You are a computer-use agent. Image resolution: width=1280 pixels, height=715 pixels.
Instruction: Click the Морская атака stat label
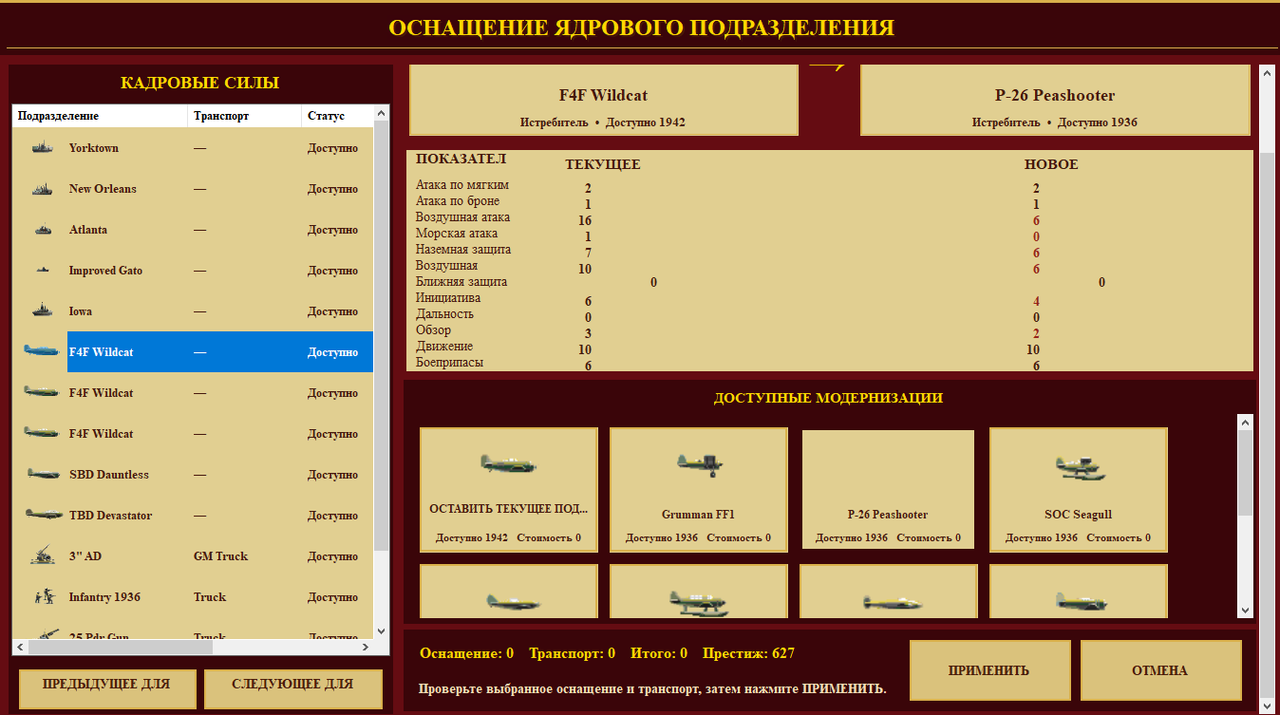click(x=457, y=233)
